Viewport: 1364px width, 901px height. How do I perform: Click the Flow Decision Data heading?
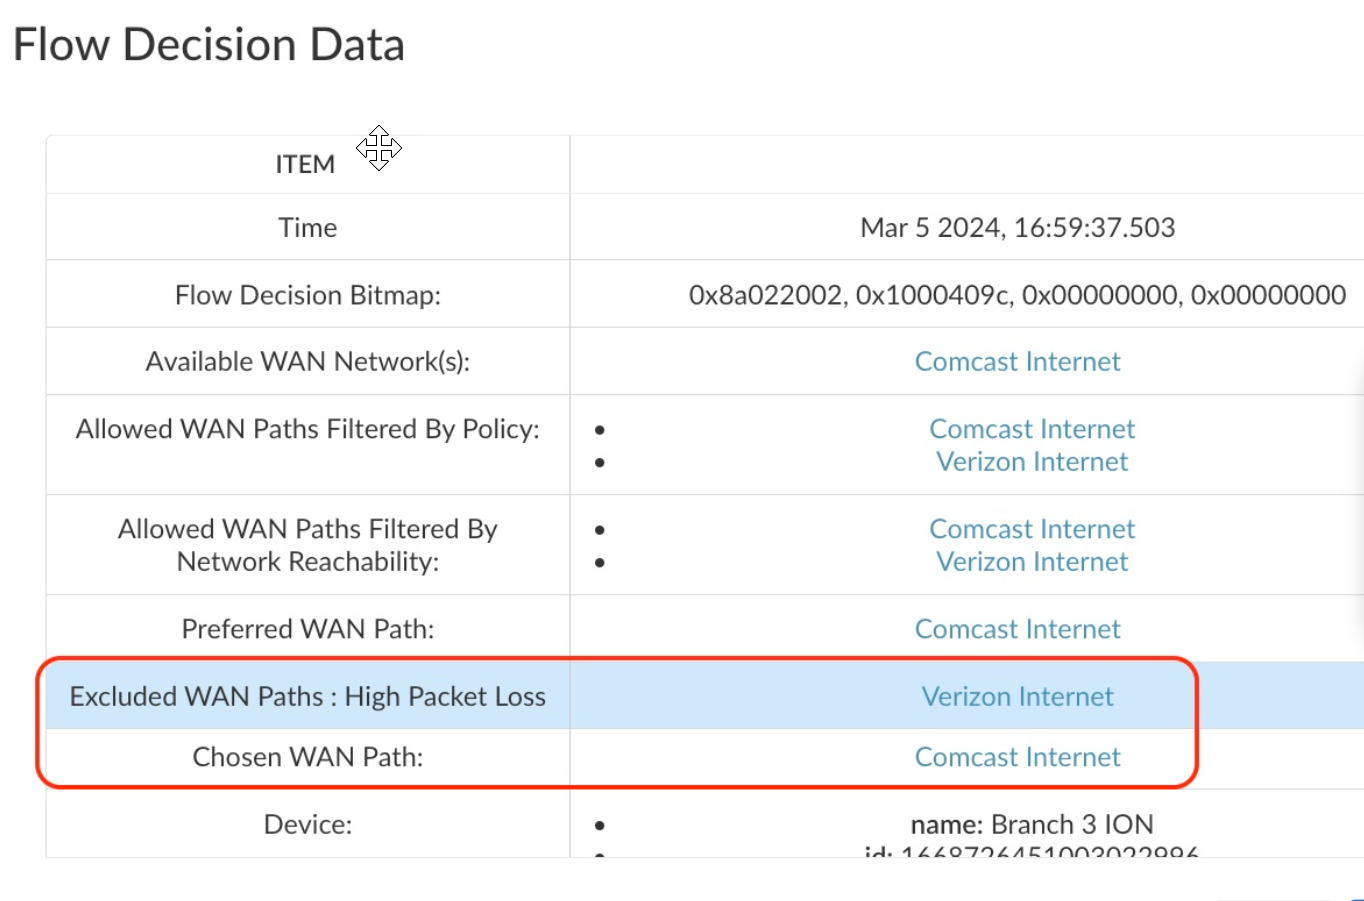tap(208, 45)
